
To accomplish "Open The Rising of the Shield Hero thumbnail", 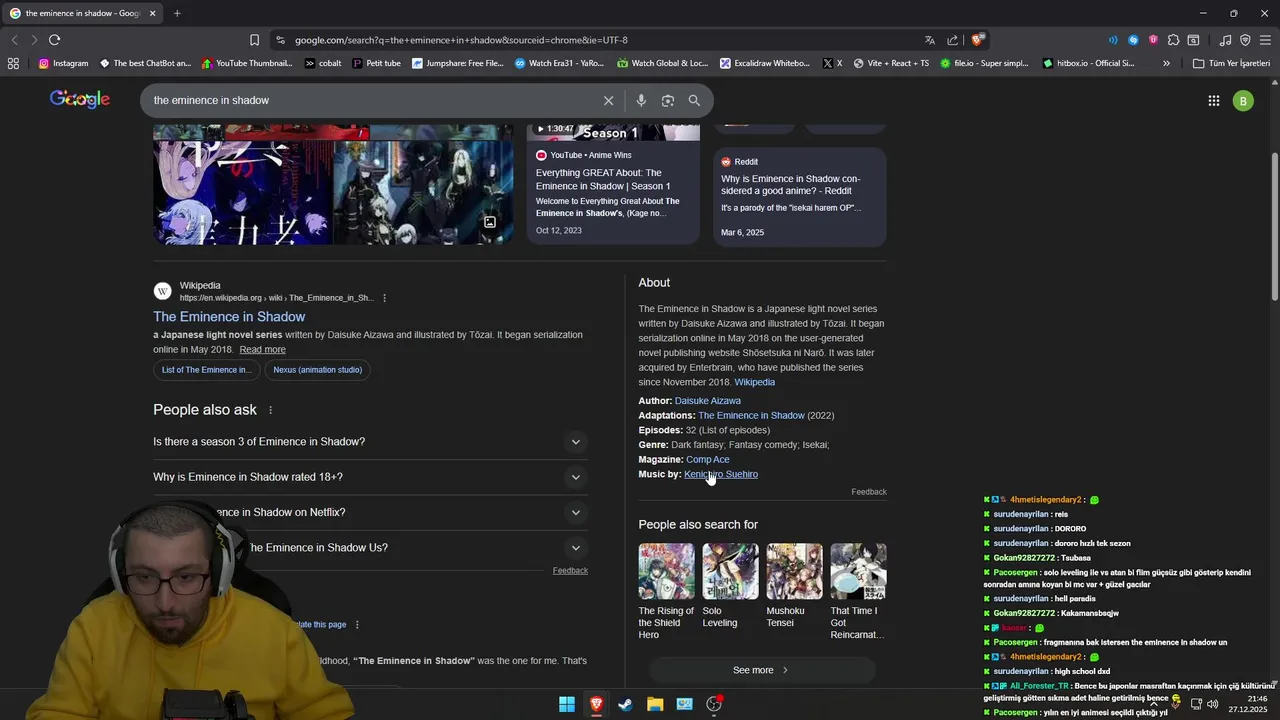I will [667, 571].
